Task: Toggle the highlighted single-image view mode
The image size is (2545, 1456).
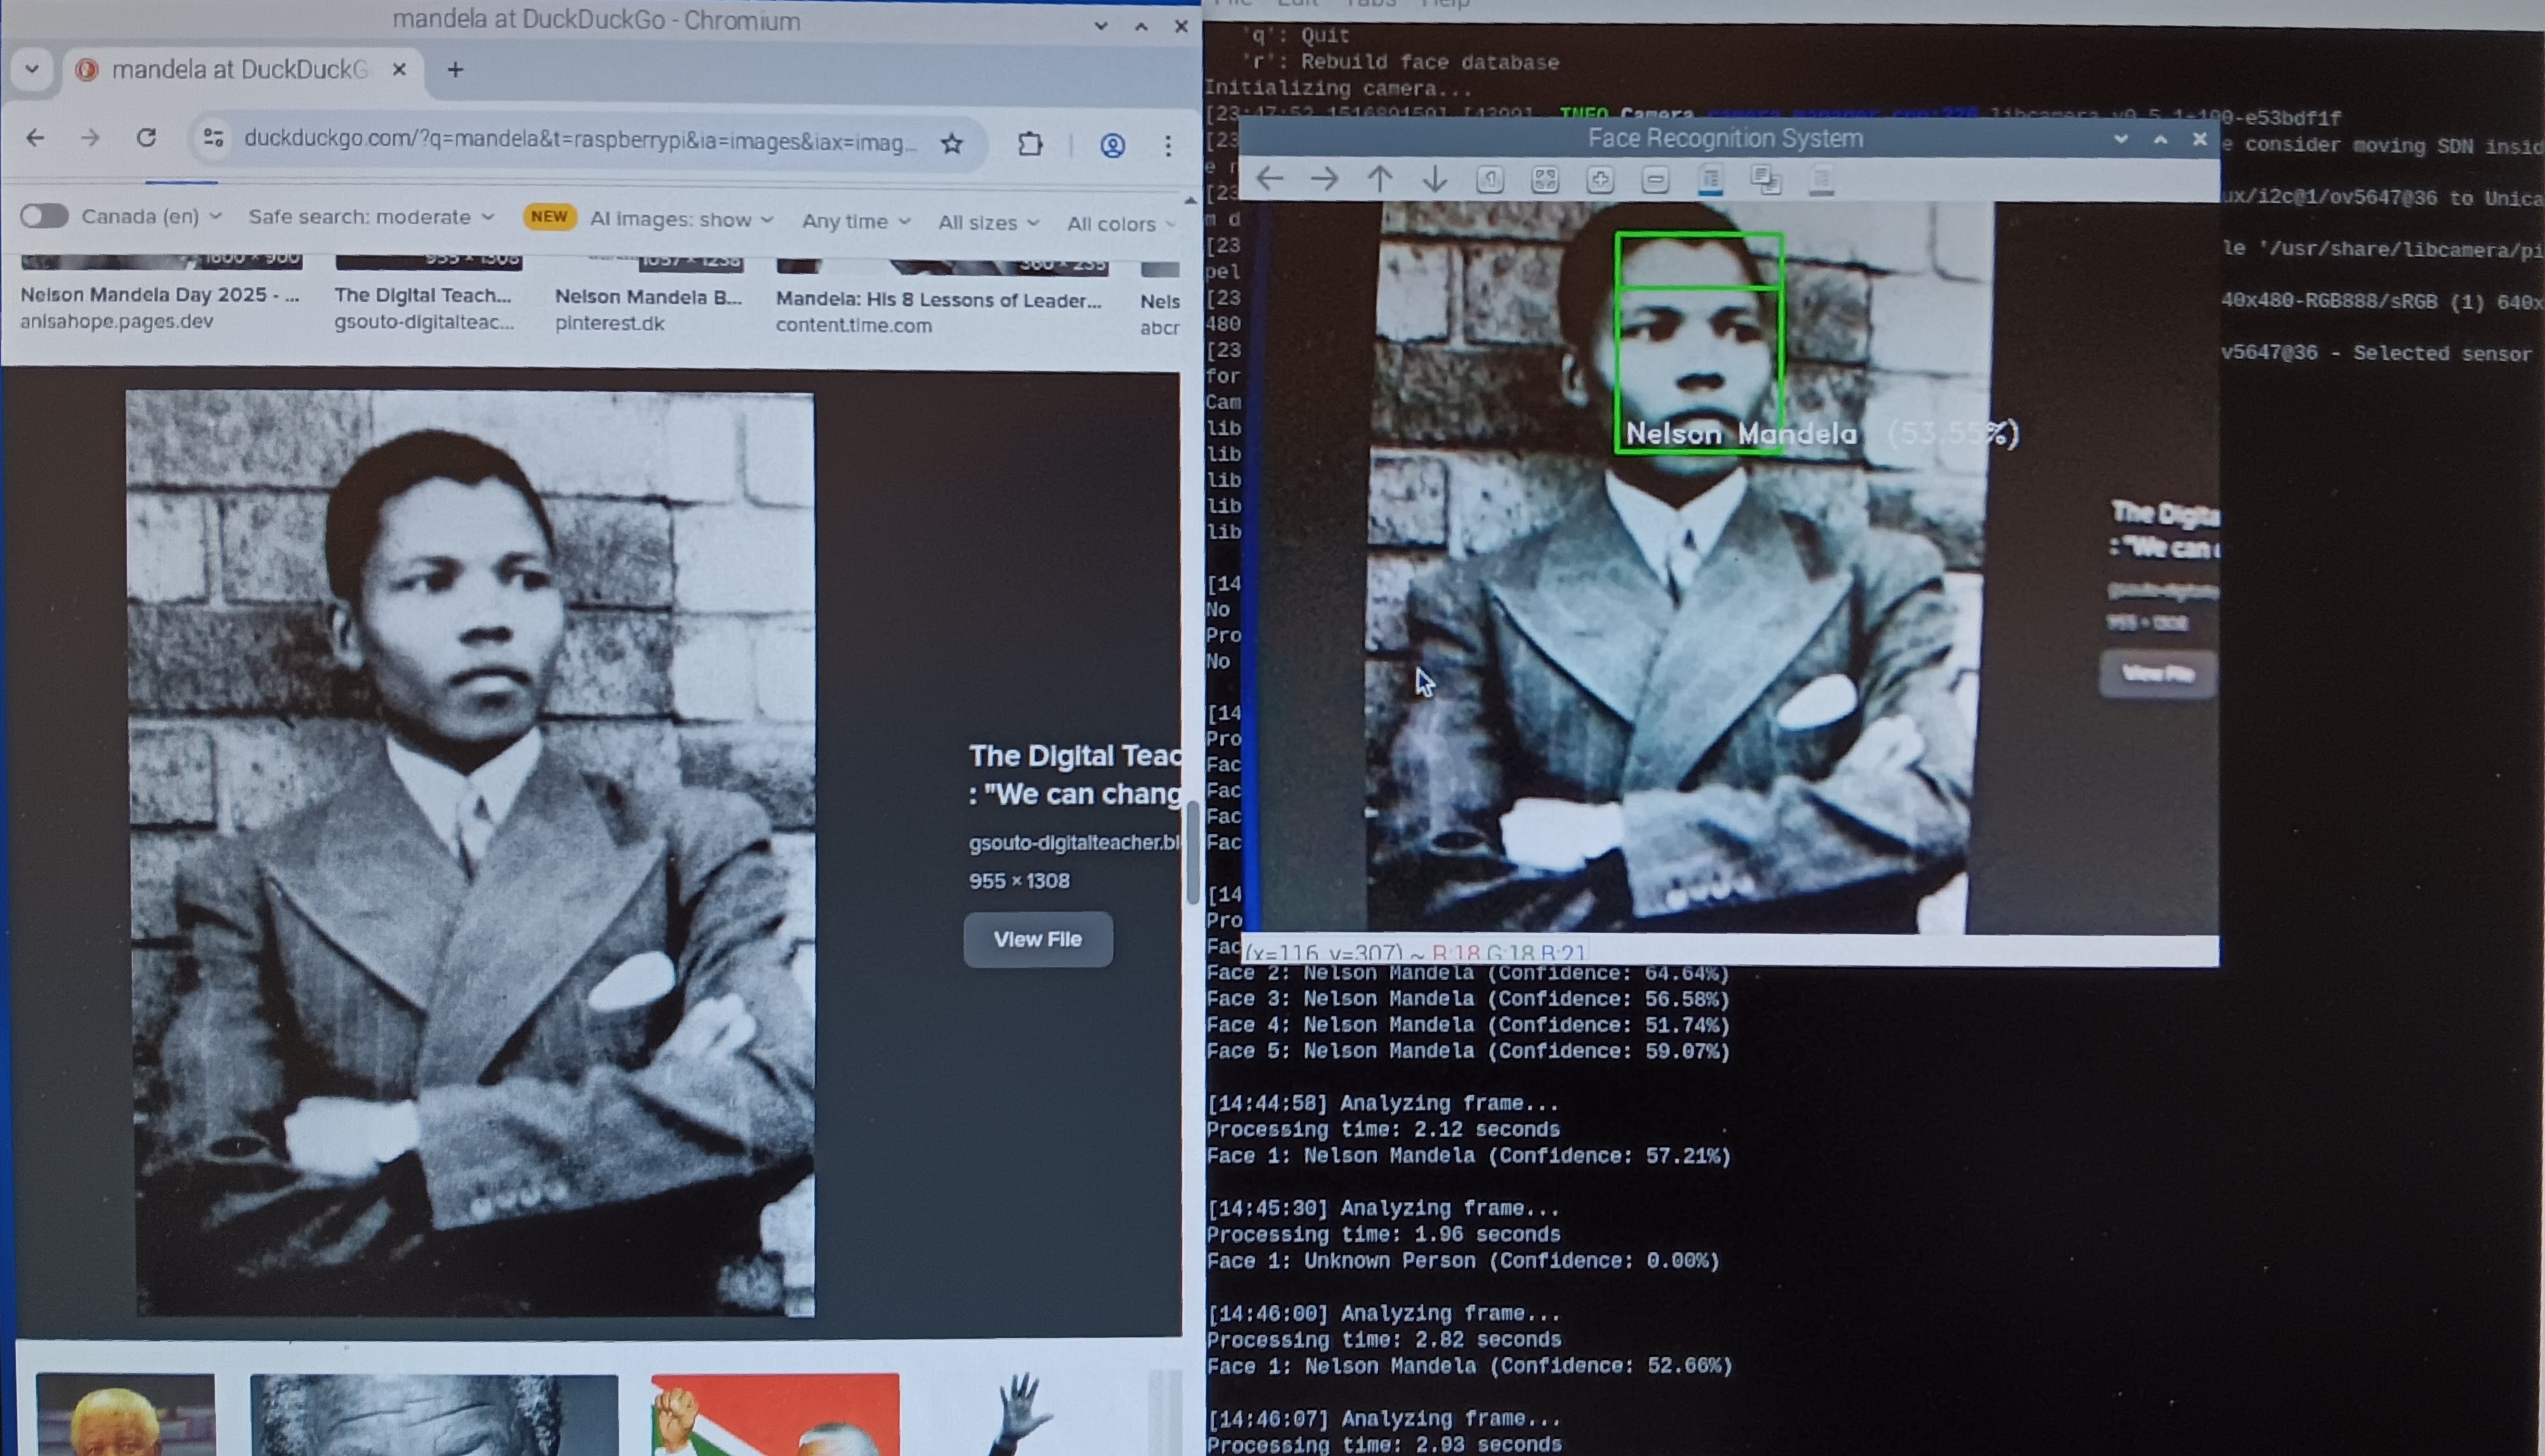Action: click(1711, 180)
